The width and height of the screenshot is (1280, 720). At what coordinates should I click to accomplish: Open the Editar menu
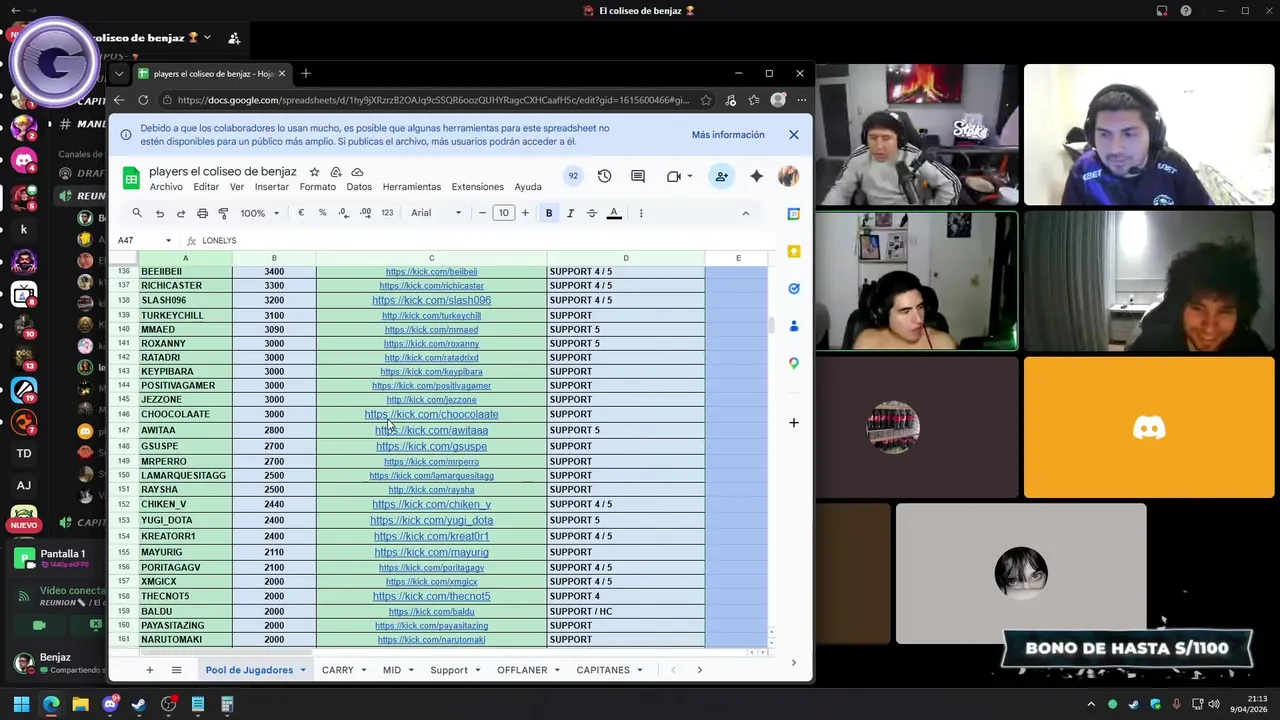pos(206,187)
